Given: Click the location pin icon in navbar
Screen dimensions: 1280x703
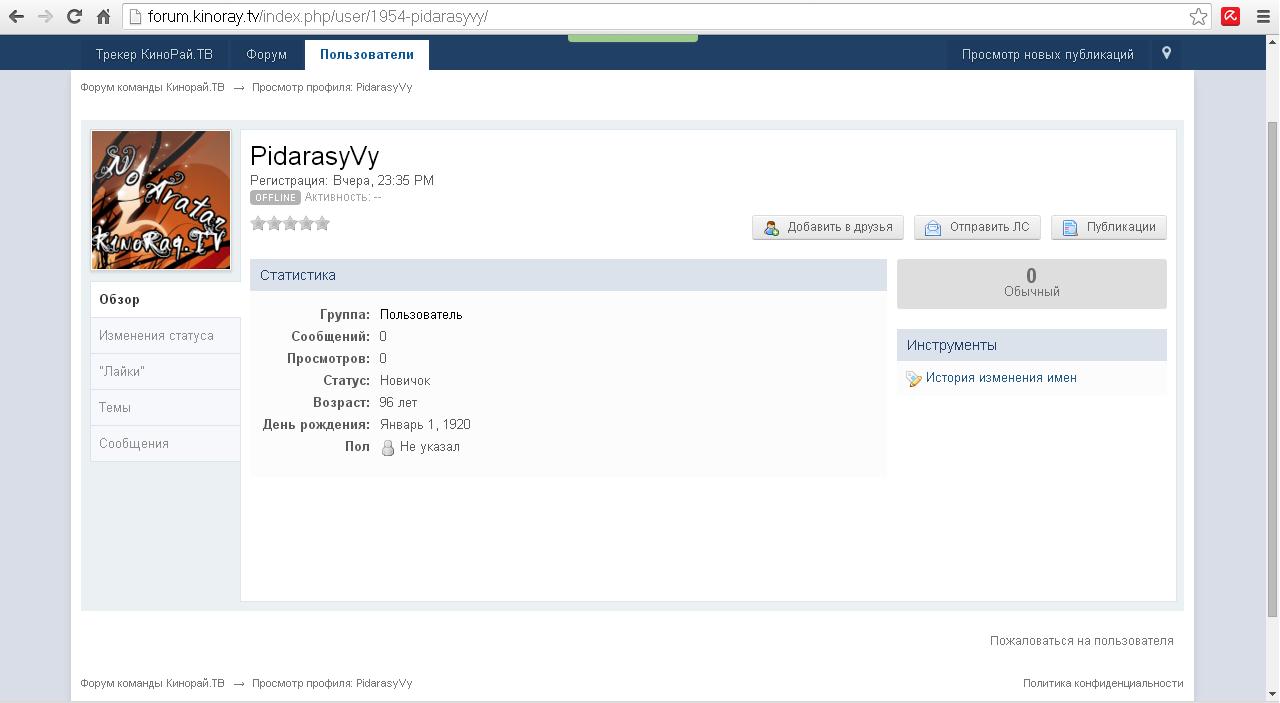Looking at the screenshot, I should pos(1166,53).
